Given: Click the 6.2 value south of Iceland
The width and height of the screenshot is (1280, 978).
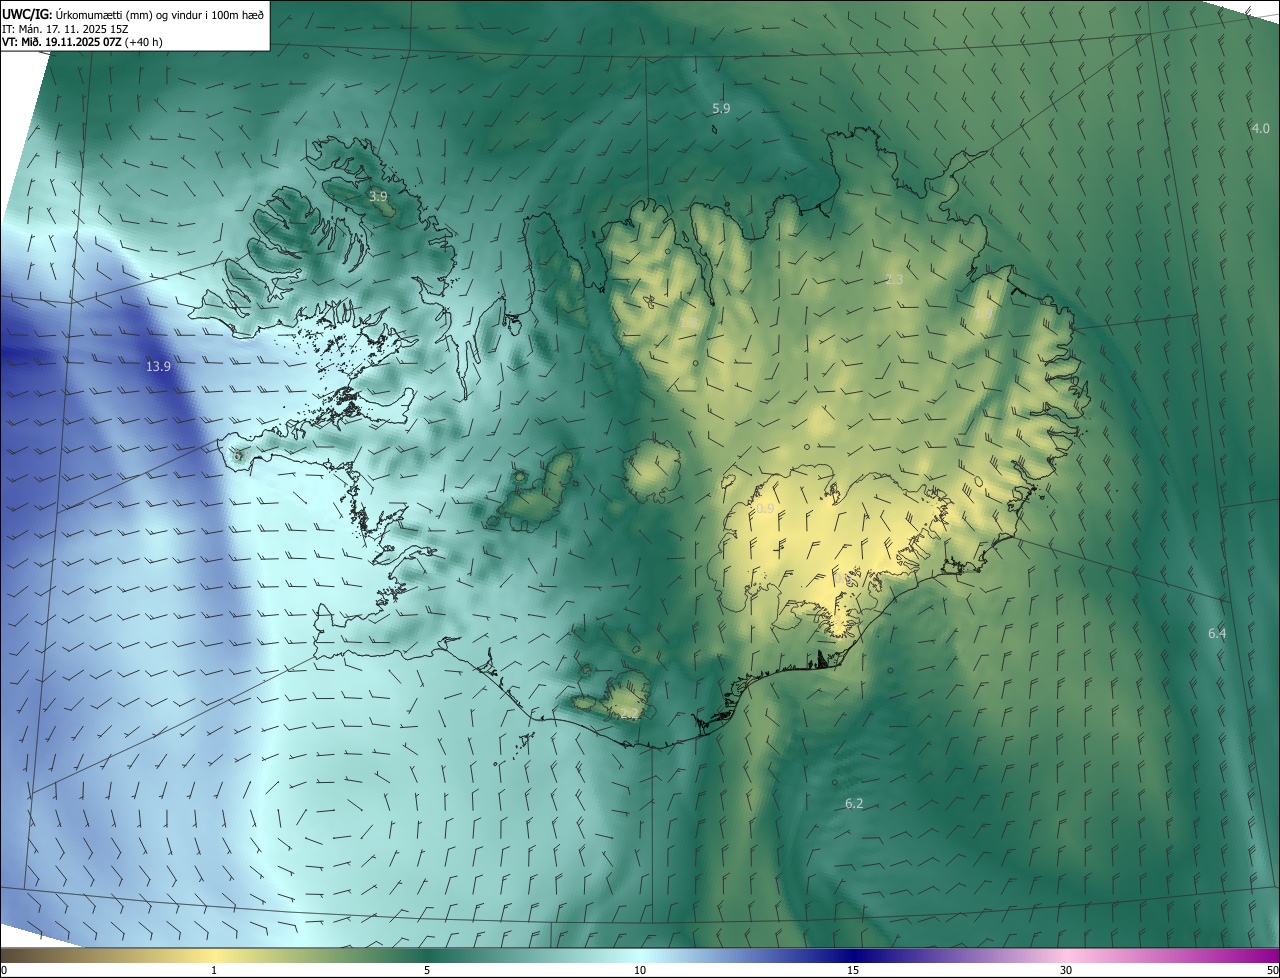Looking at the screenshot, I should pos(854,804).
